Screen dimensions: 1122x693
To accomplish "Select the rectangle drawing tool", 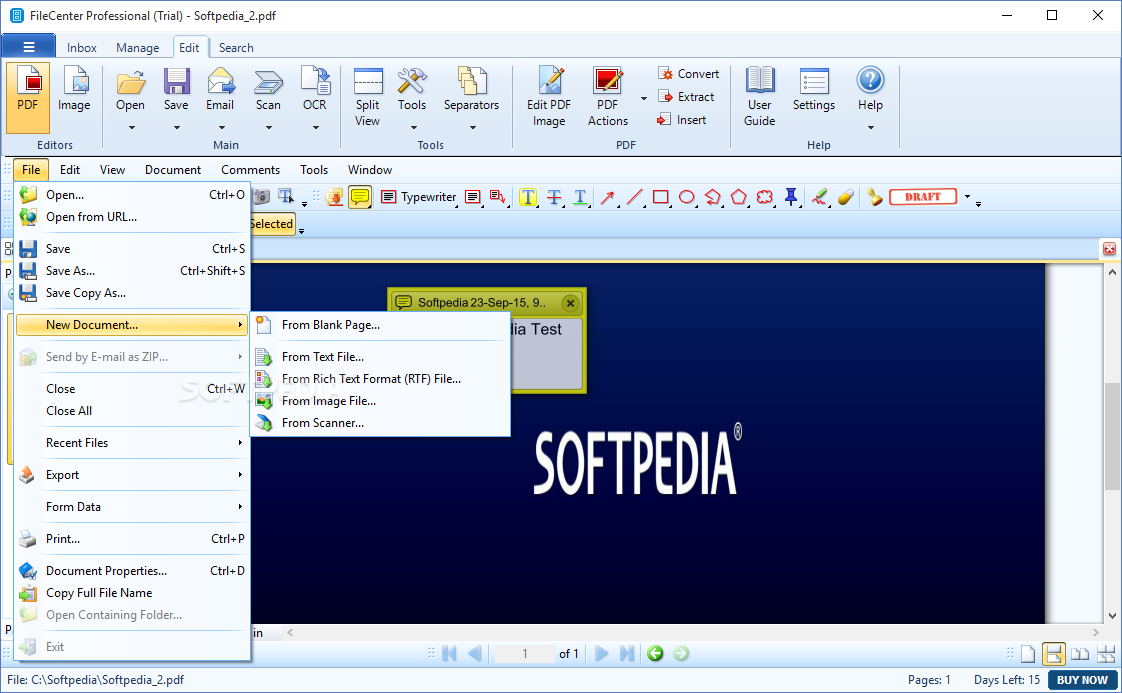I will click(x=660, y=197).
